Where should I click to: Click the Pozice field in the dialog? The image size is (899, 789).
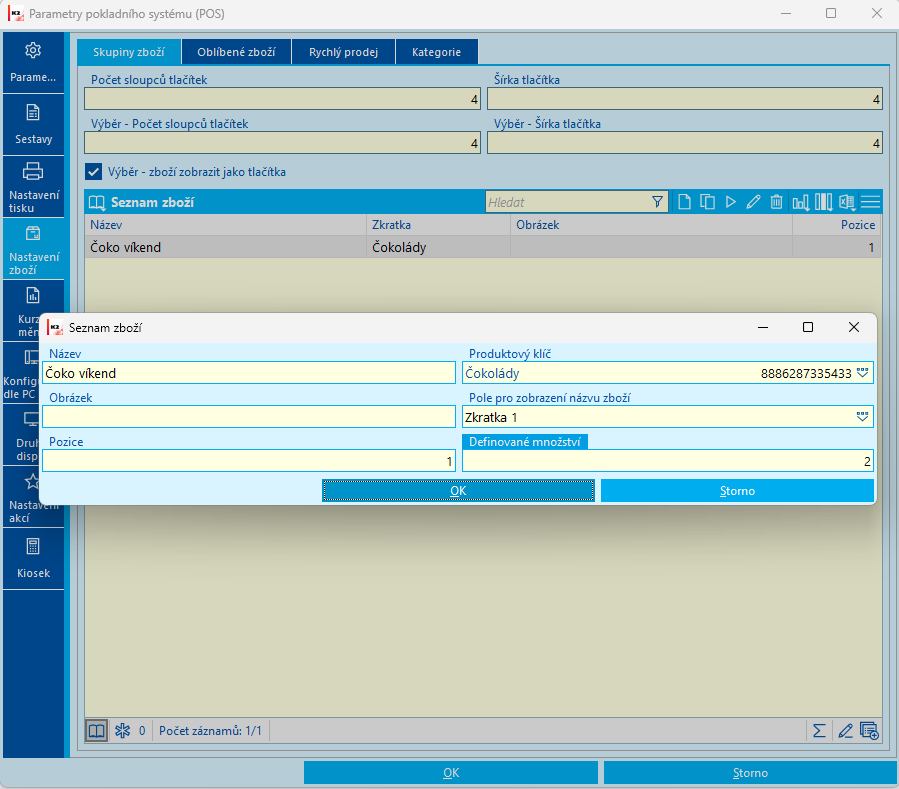pyautogui.click(x=249, y=461)
